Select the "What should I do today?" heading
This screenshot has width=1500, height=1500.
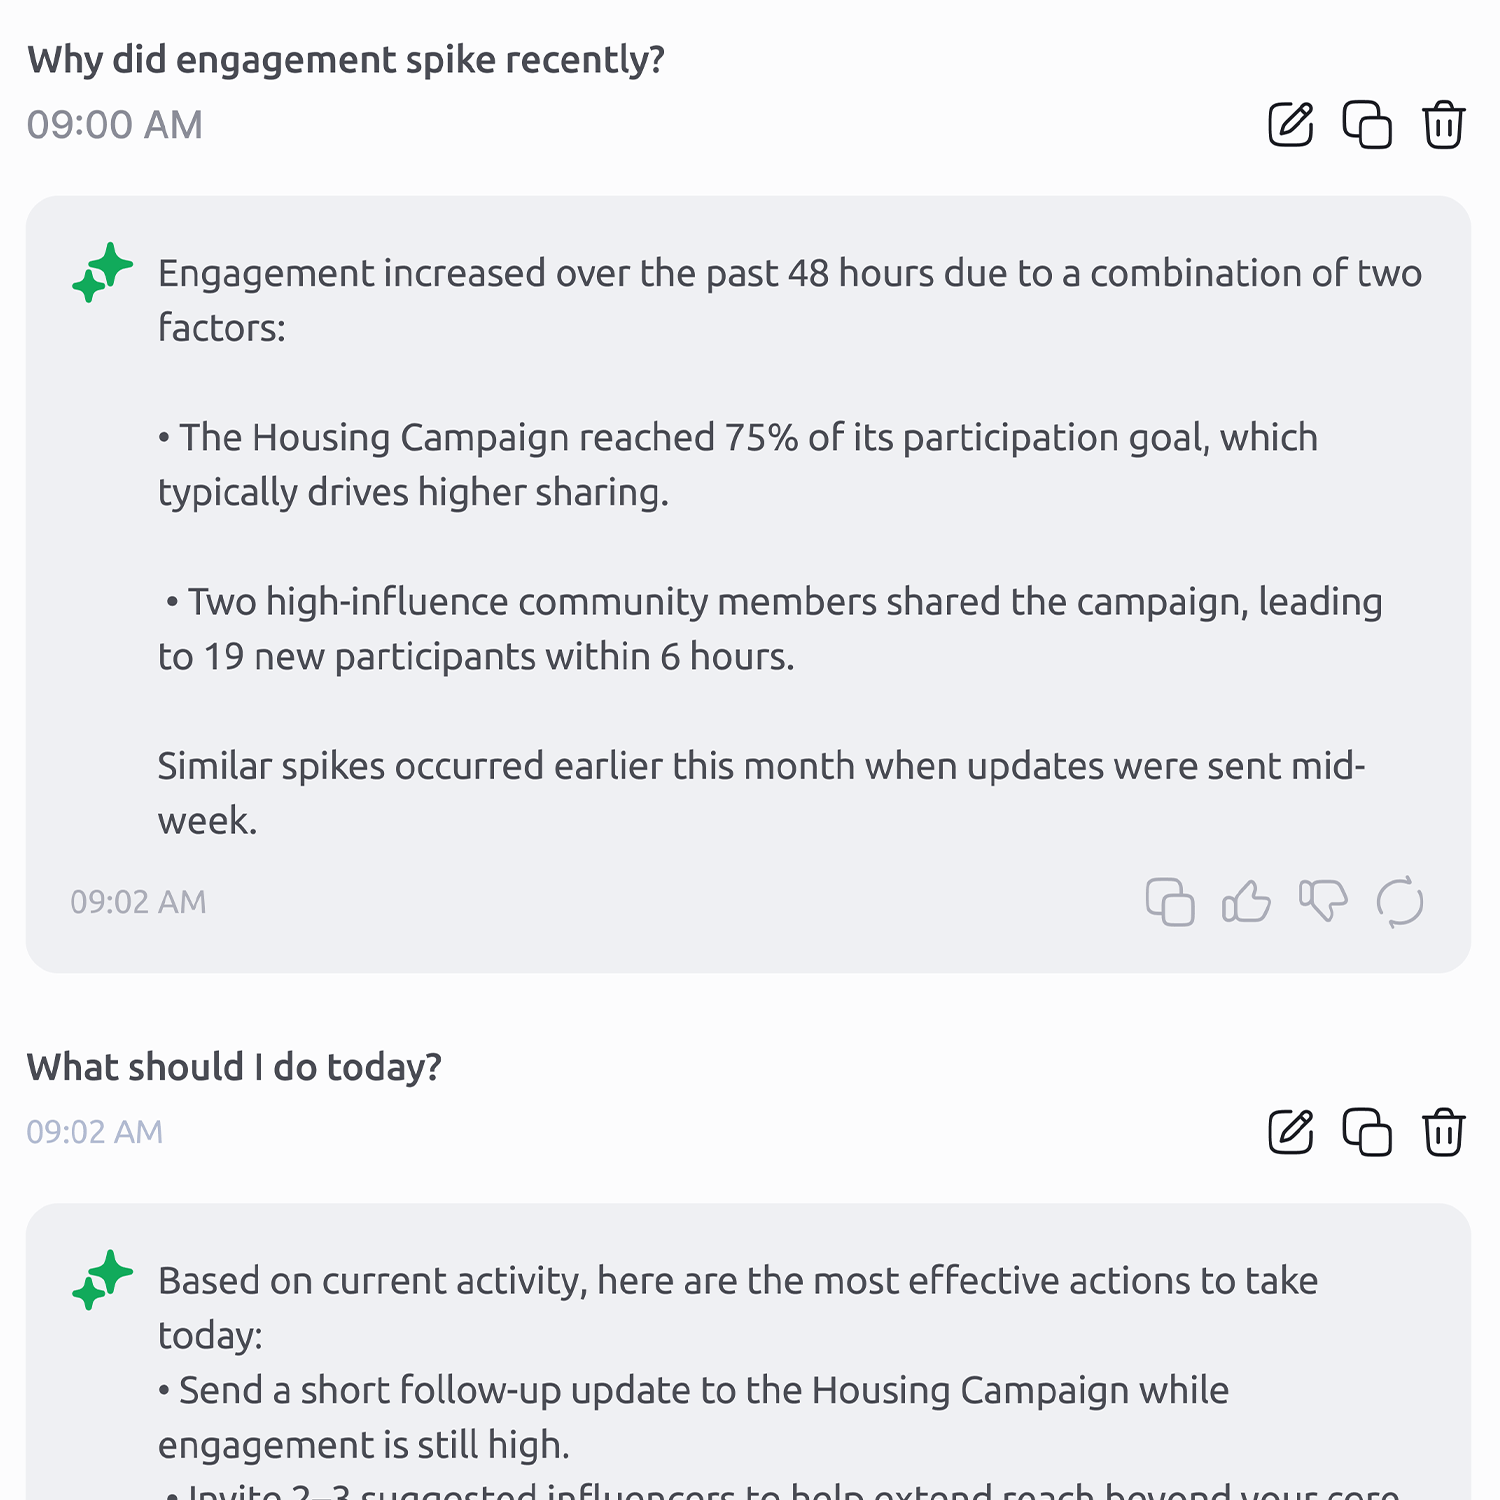pyautogui.click(x=234, y=1067)
